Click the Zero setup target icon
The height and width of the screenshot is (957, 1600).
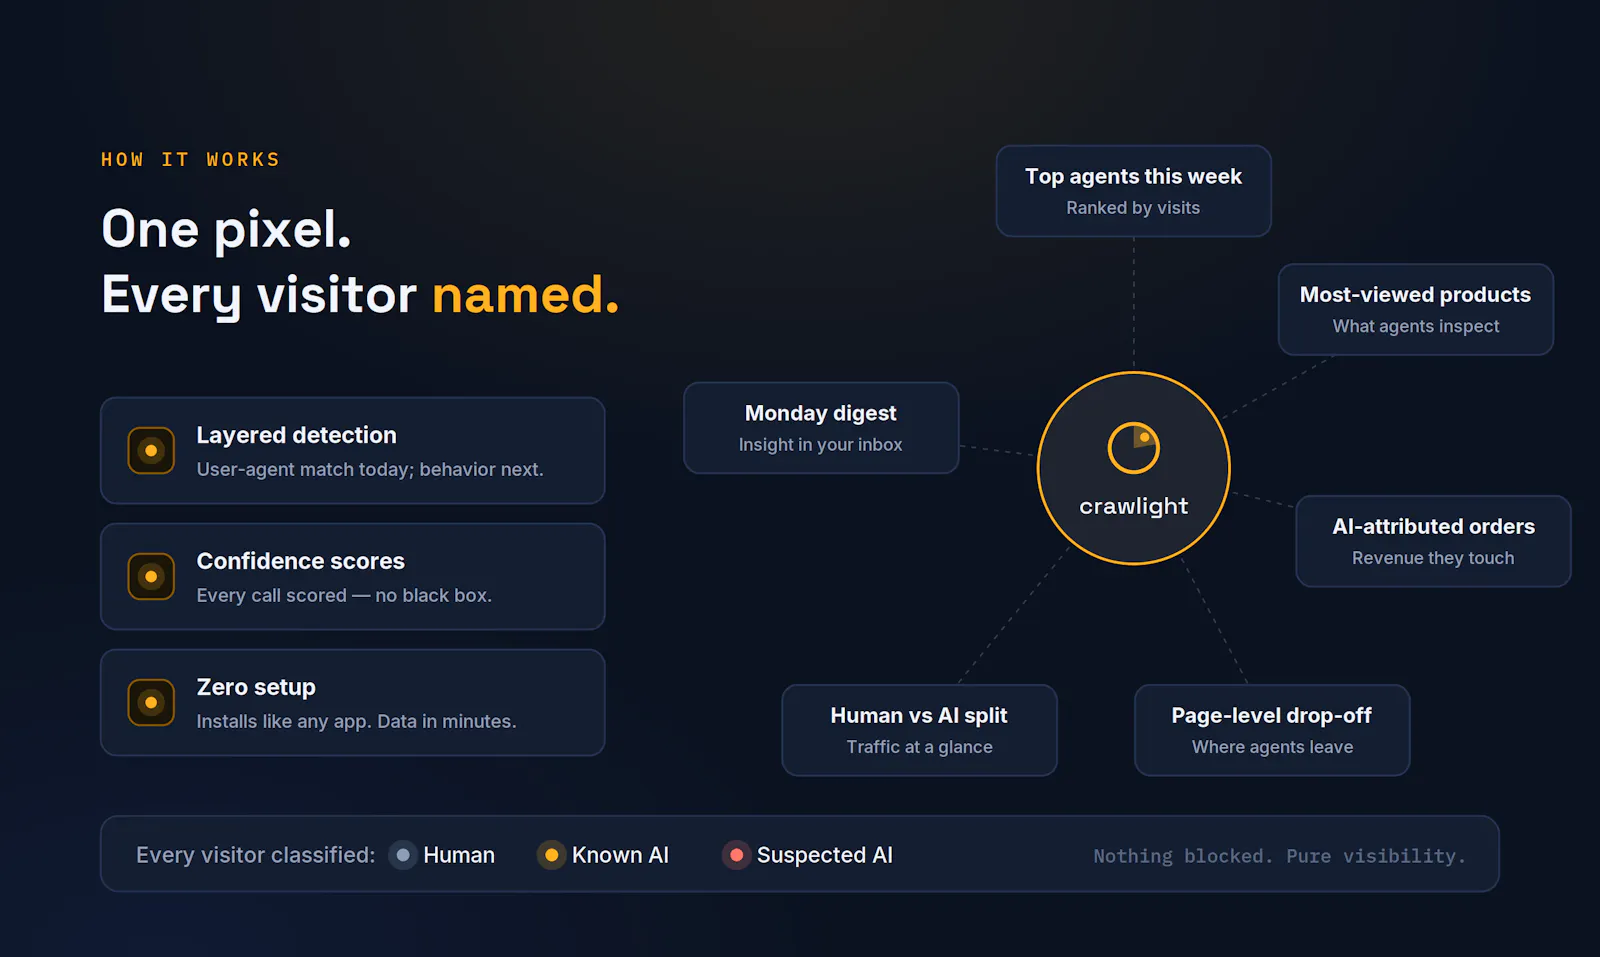point(151,703)
